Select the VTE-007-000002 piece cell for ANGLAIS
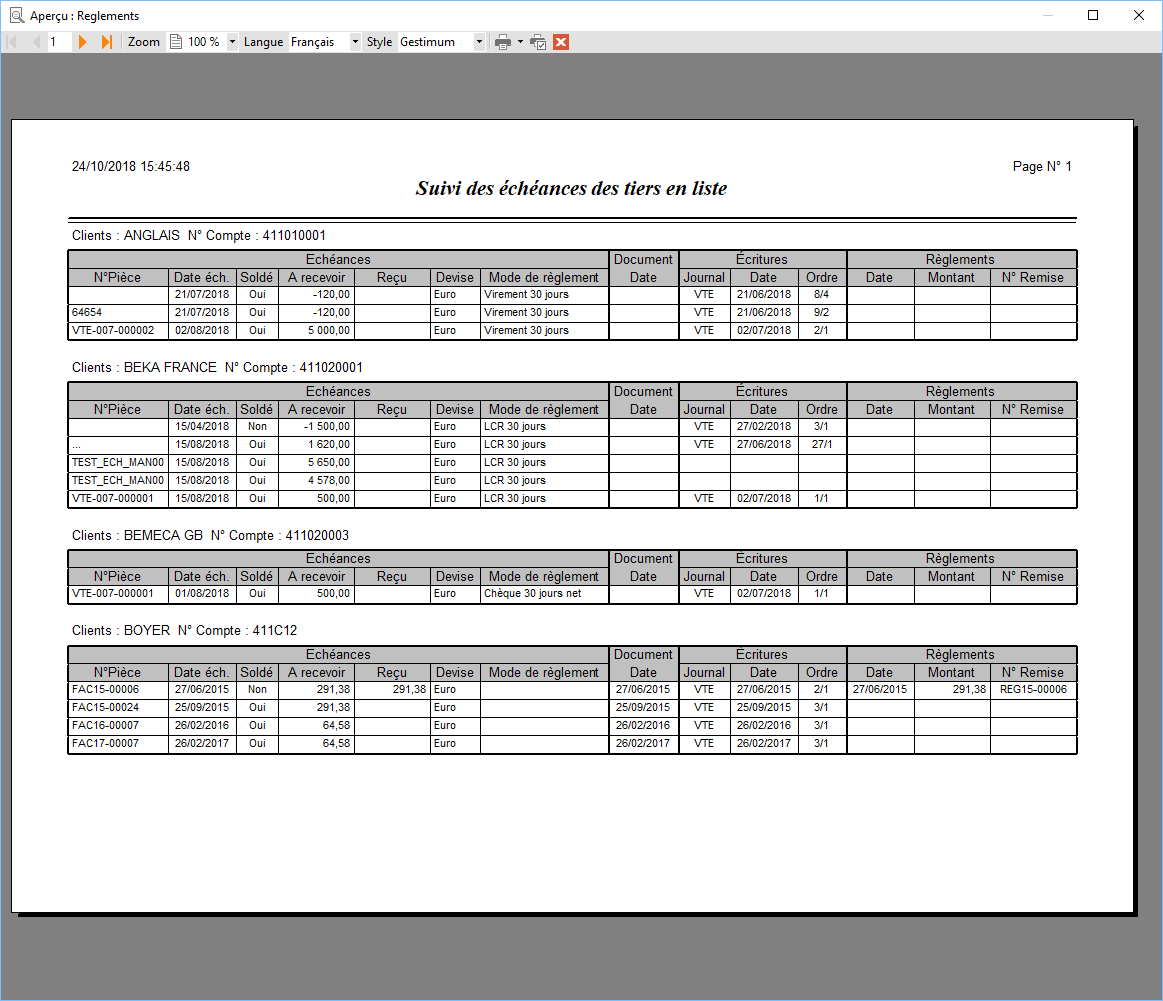 click(119, 331)
